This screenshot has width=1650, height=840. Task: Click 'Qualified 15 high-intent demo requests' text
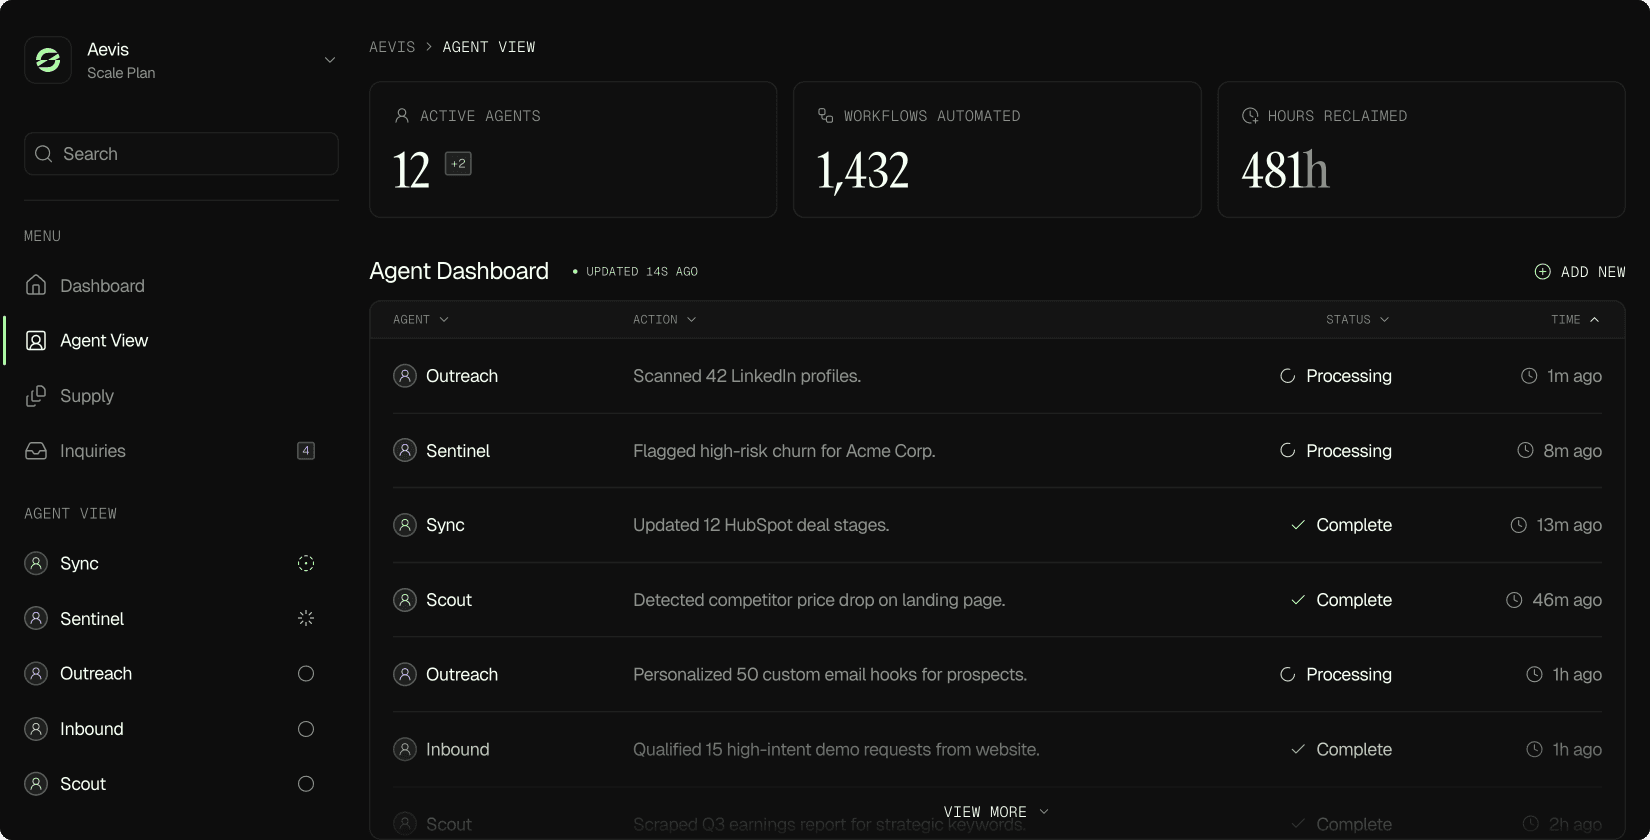(x=836, y=750)
